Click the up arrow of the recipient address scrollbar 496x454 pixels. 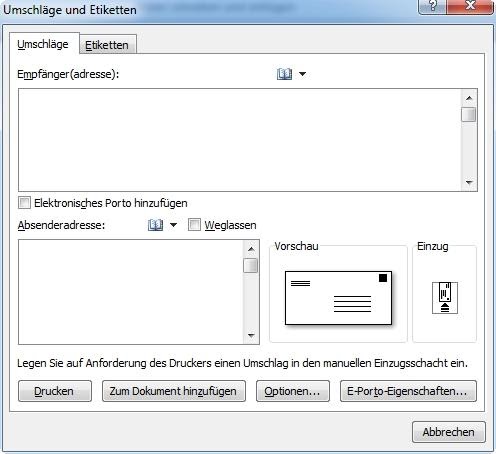[469, 98]
